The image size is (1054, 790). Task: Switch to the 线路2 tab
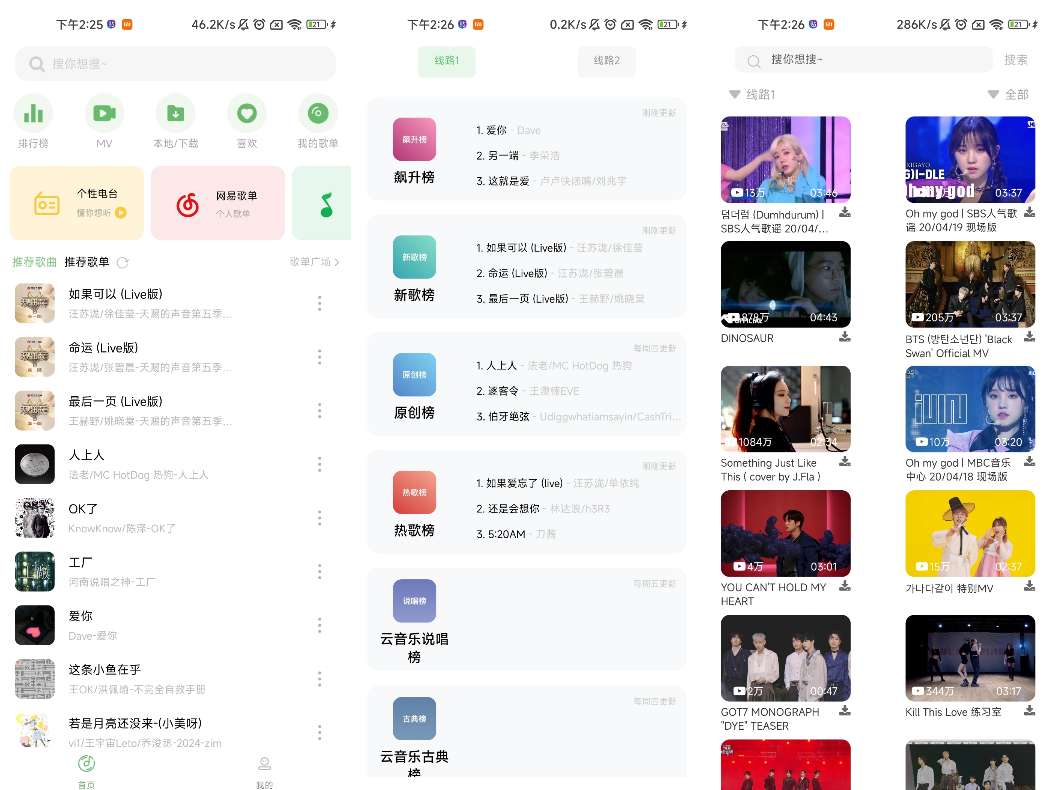606,61
